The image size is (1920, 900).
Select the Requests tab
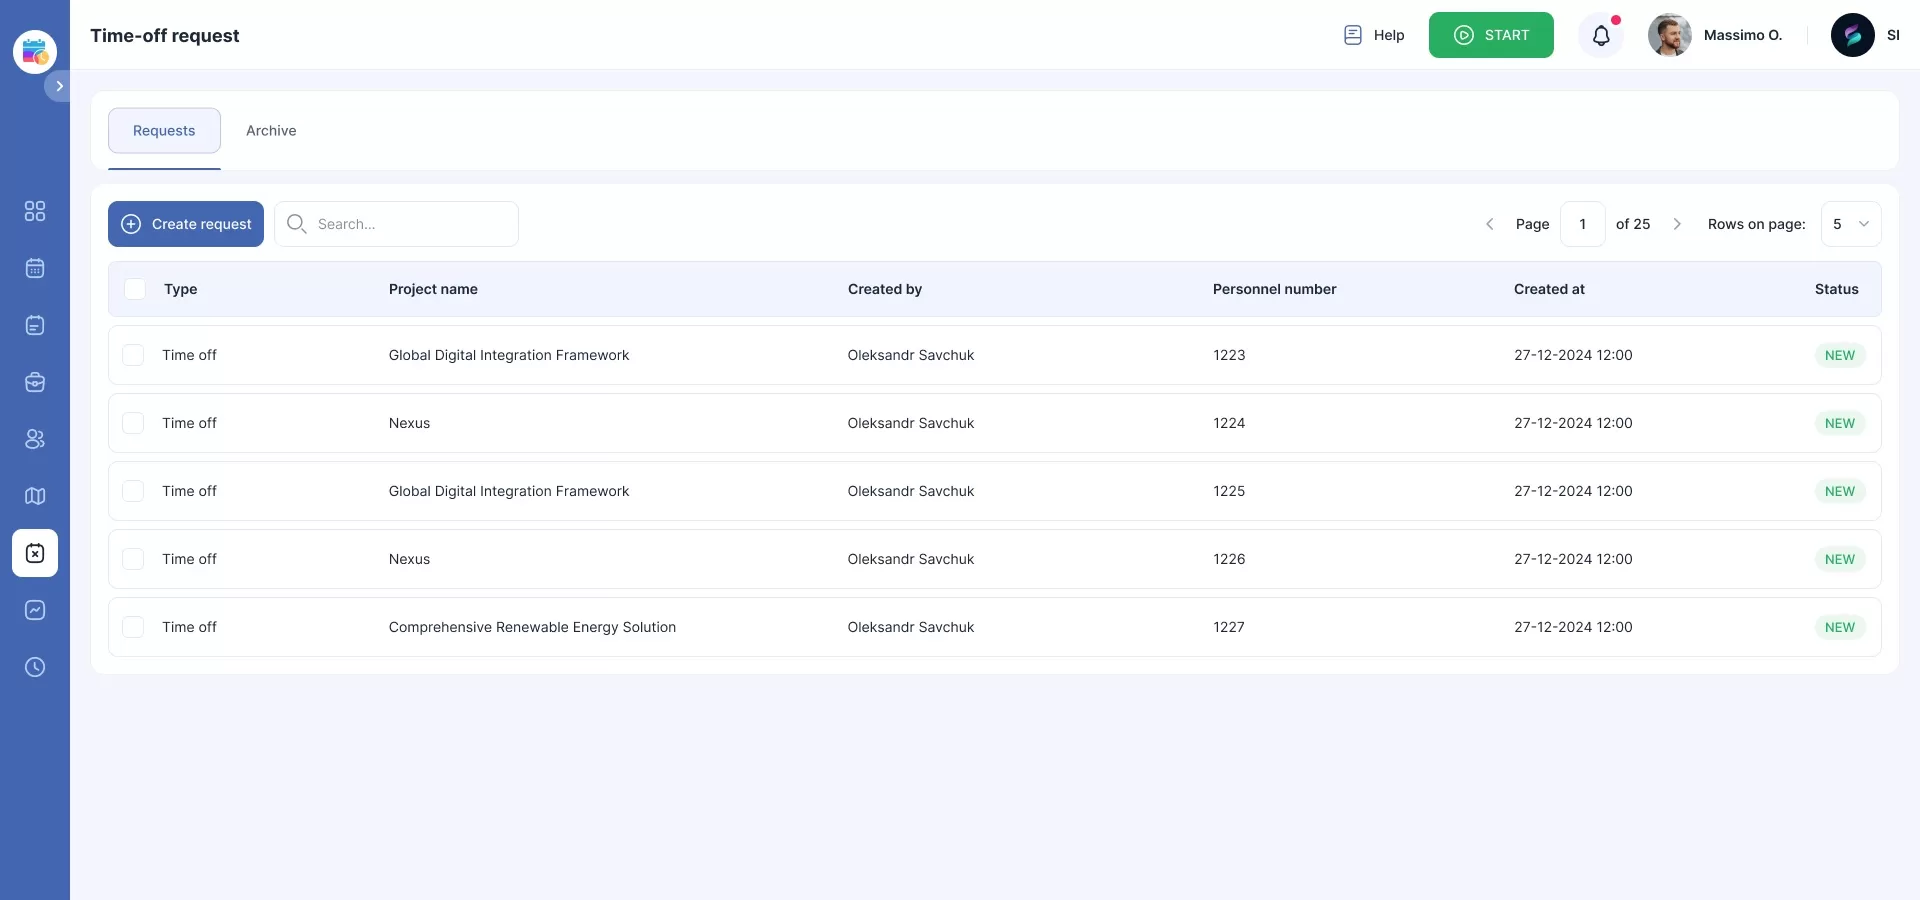pos(164,131)
